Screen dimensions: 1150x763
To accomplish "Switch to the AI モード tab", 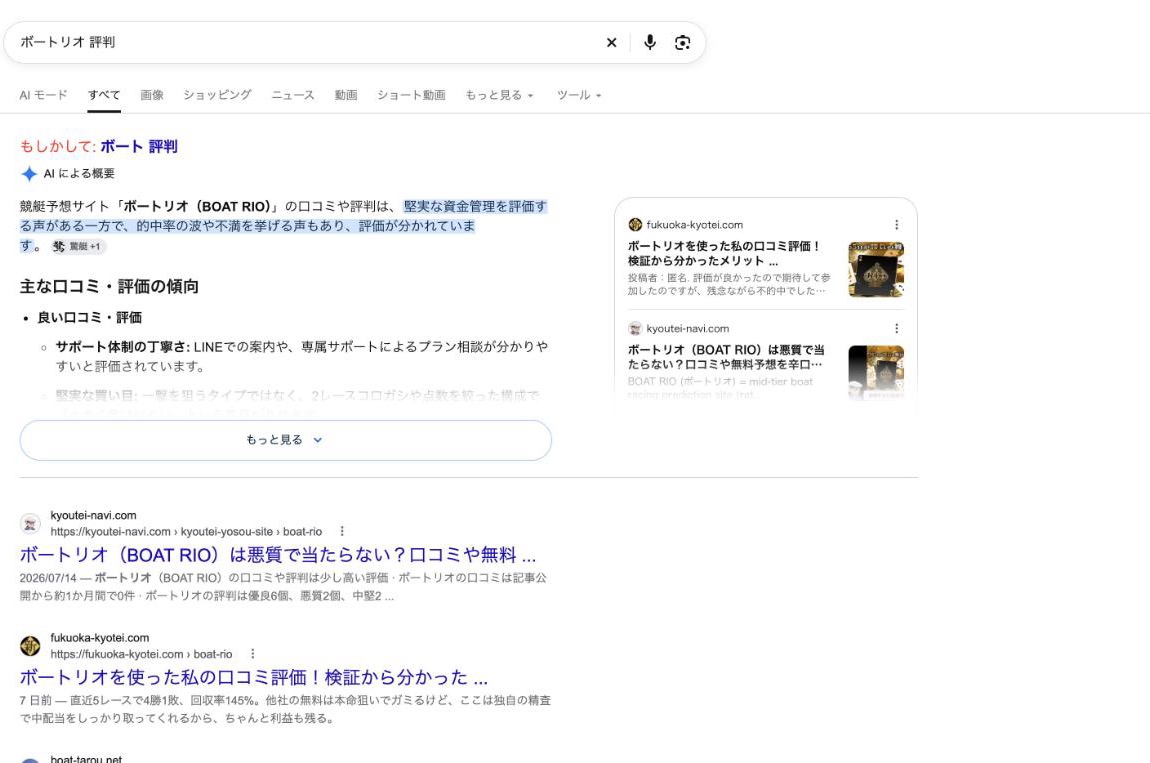I will point(43,95).
